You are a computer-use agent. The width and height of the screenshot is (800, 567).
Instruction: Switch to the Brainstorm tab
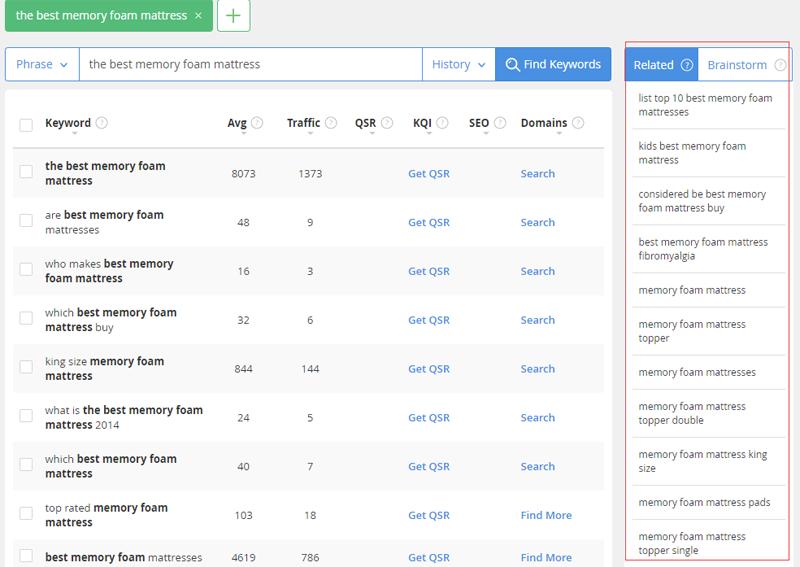(x=744, y=65)
